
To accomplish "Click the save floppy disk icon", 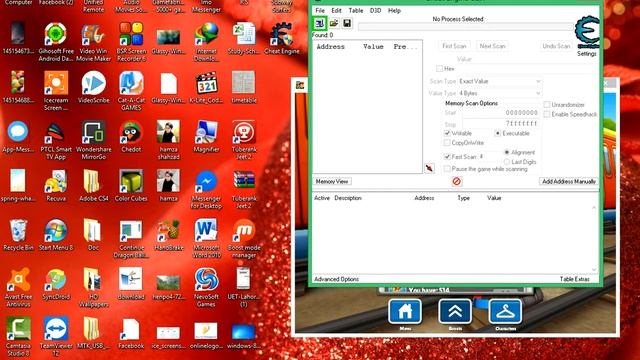I will coord(347,23).
